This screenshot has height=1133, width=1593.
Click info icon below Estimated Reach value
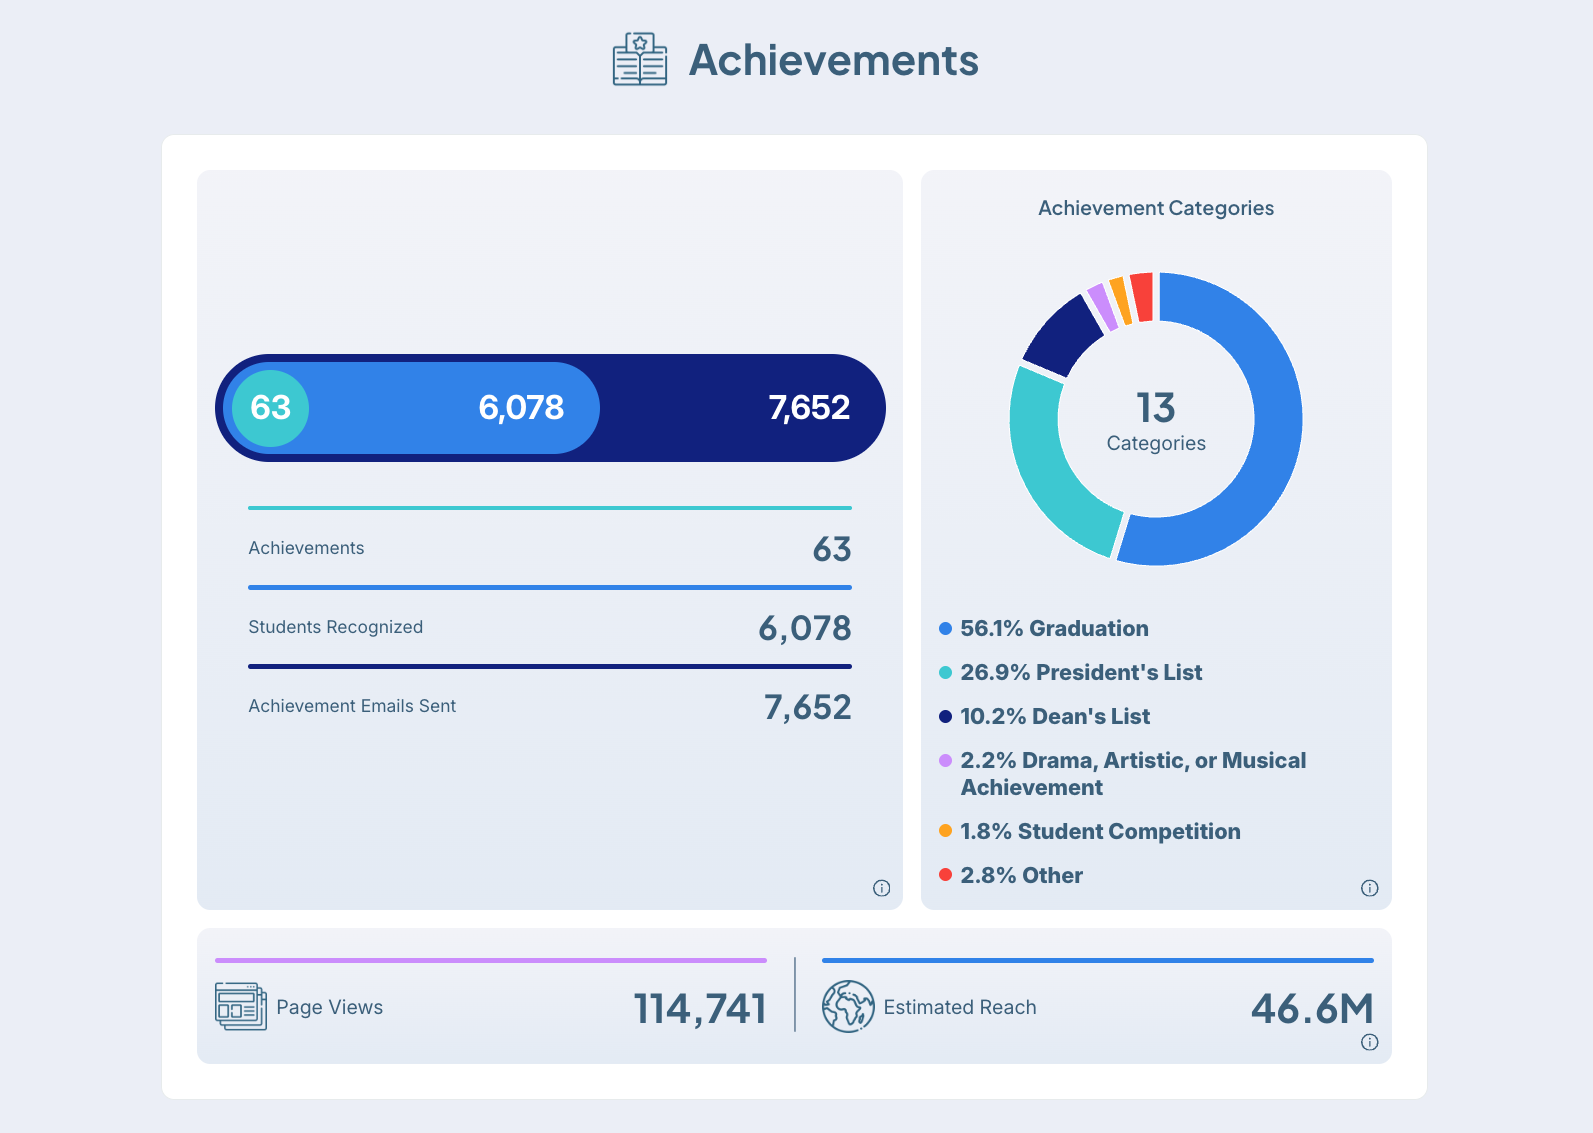1369,1042
